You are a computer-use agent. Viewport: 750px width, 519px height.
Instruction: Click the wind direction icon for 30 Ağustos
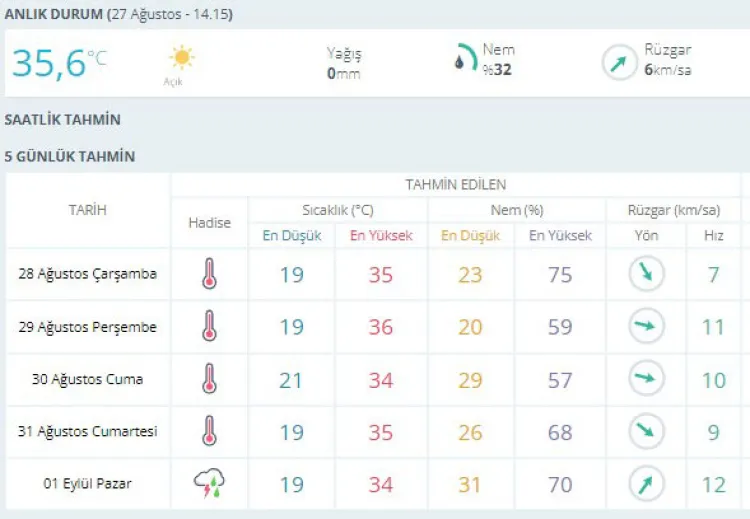(646, 379)
